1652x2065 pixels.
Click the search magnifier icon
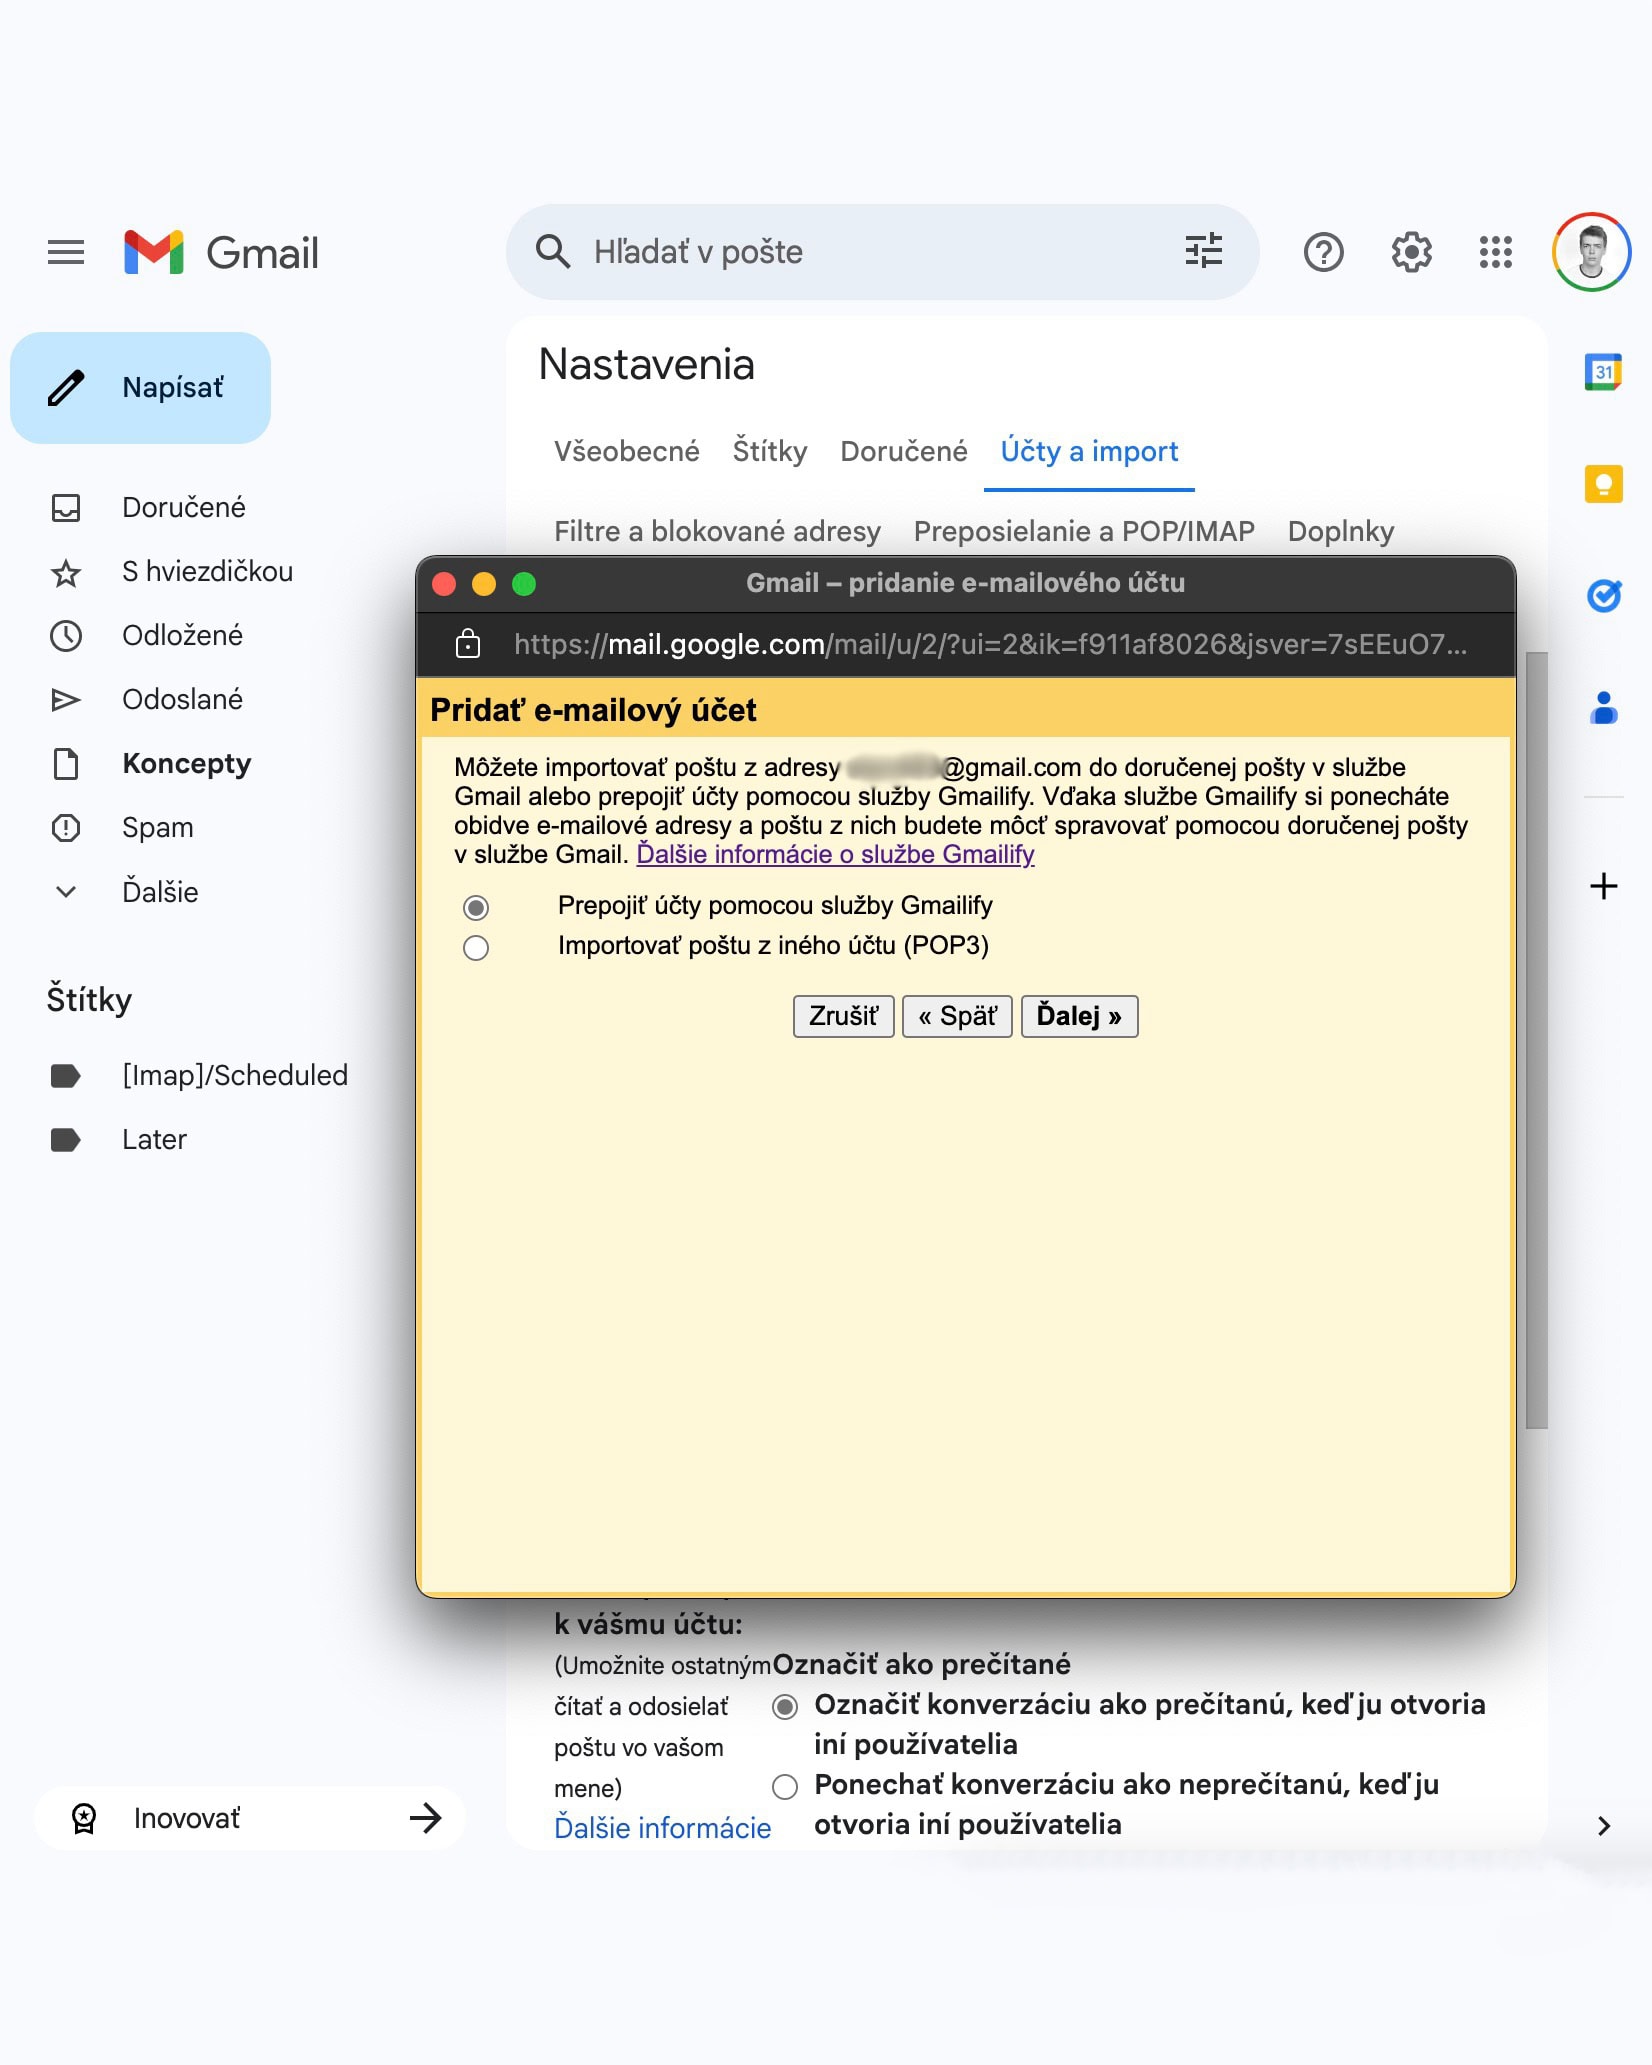[x=552, y=252]
